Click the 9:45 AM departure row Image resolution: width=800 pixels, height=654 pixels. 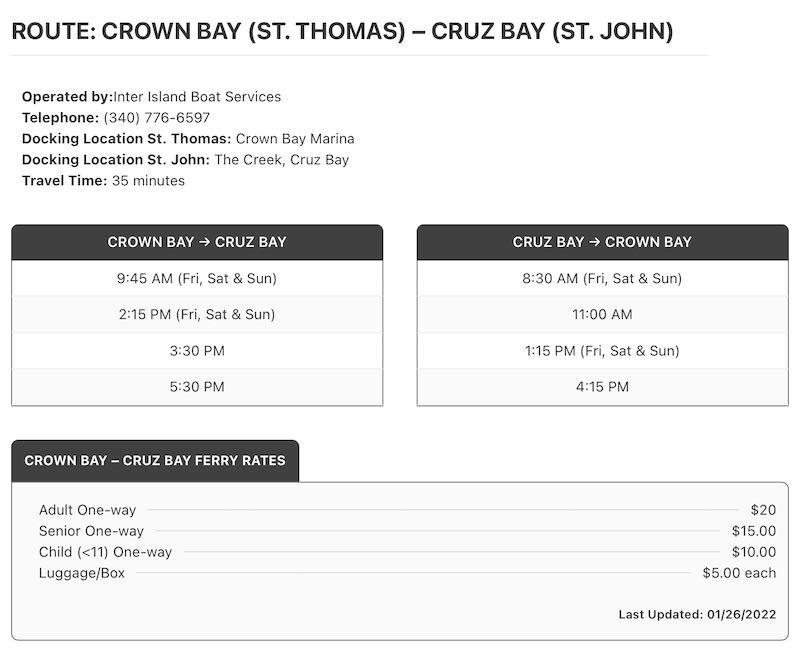click(x=197, y=278)
